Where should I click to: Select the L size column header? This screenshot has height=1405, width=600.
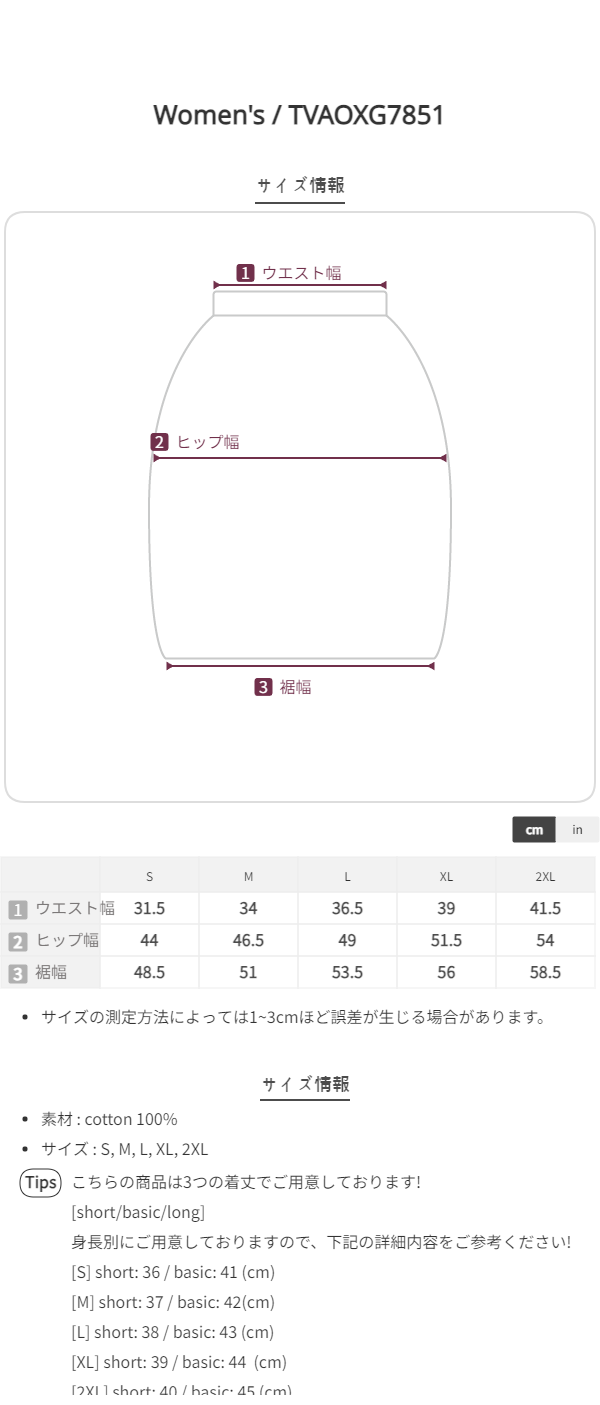tap(347, 877)
